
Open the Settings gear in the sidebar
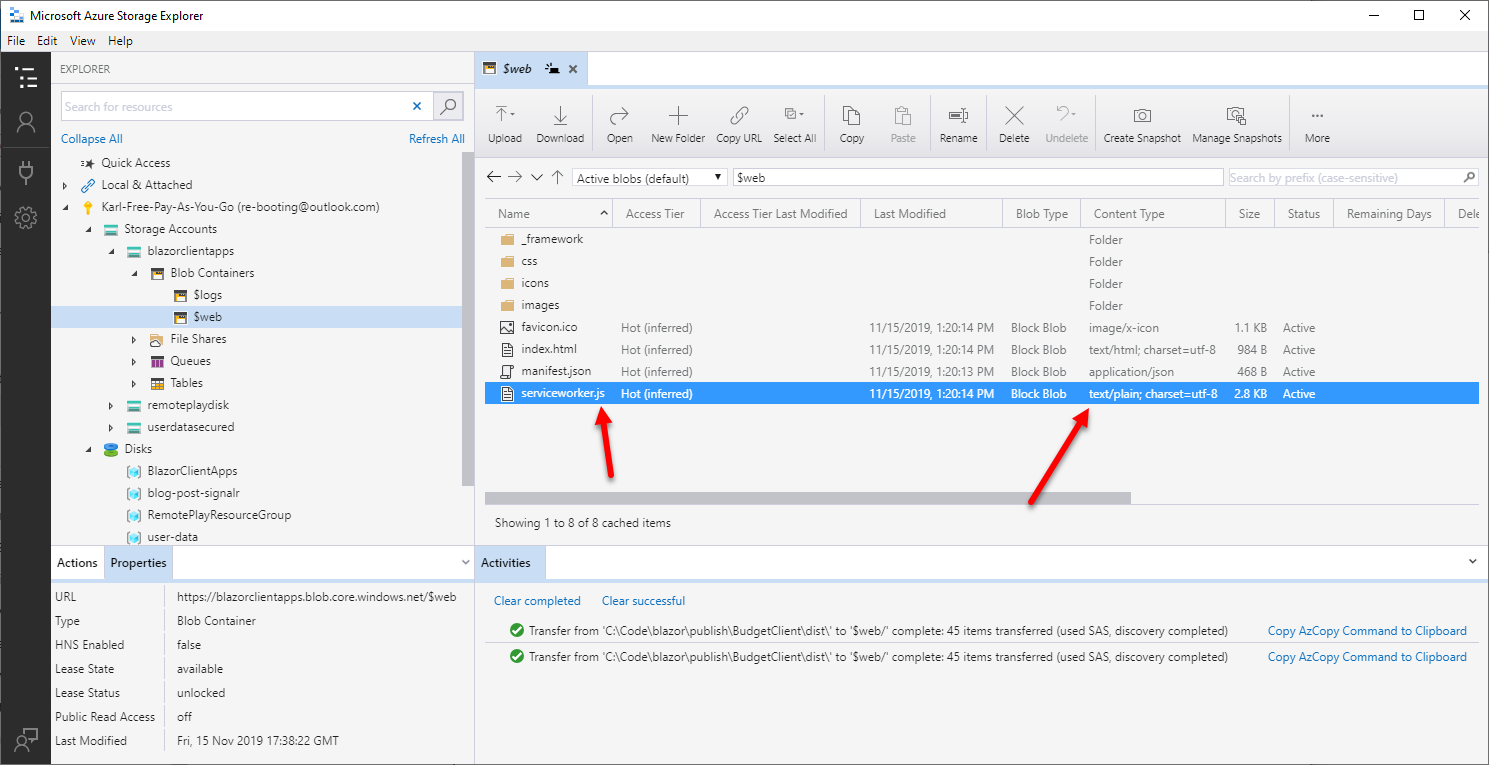coord(26,217)
